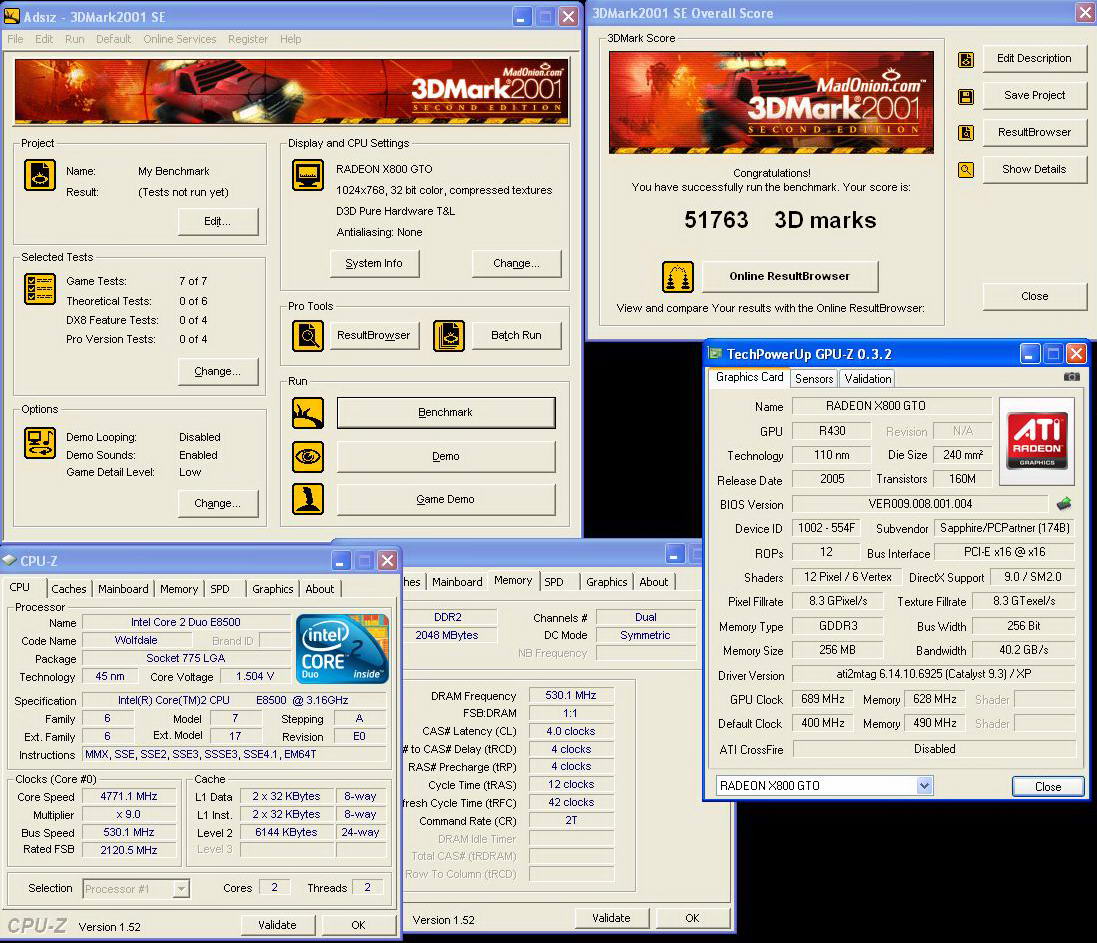This screenshot has height=943, width=1097.
Task: Open the Online Services menu
Action: (x=180, y=39)
